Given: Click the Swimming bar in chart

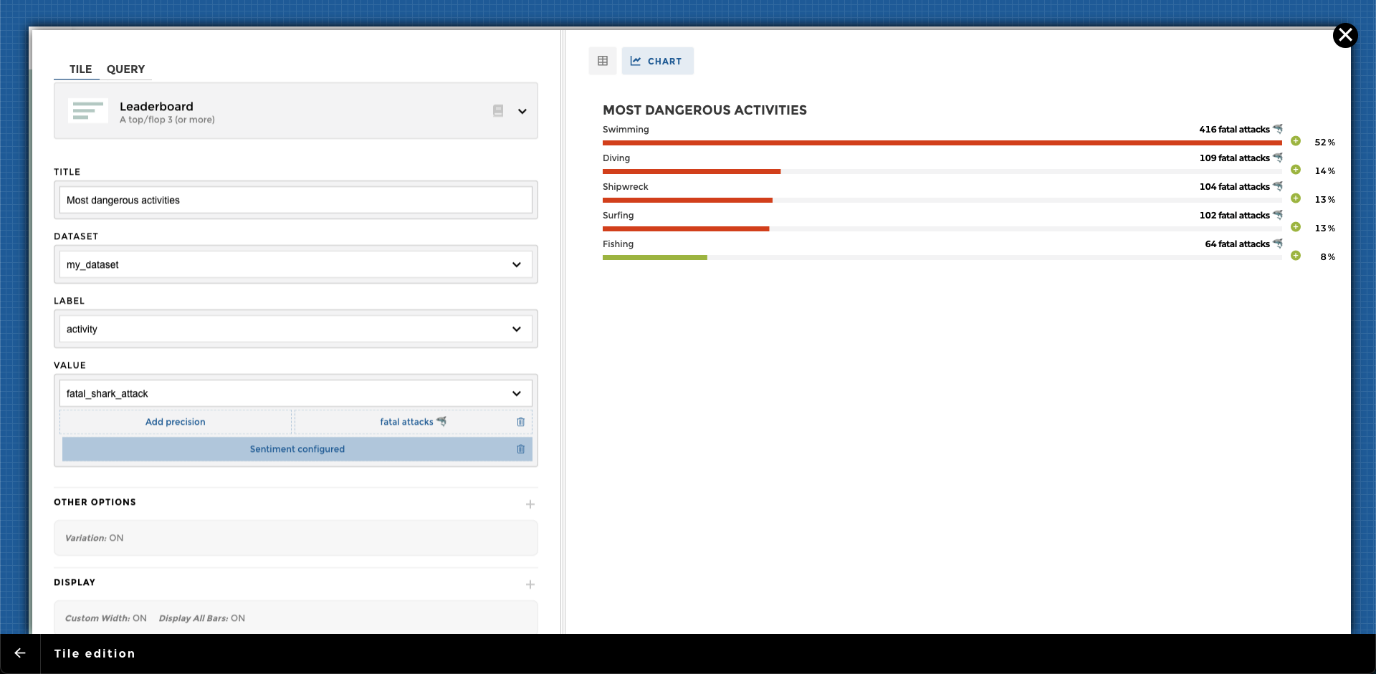Looking at the screenshot, I should pos(942,143).
